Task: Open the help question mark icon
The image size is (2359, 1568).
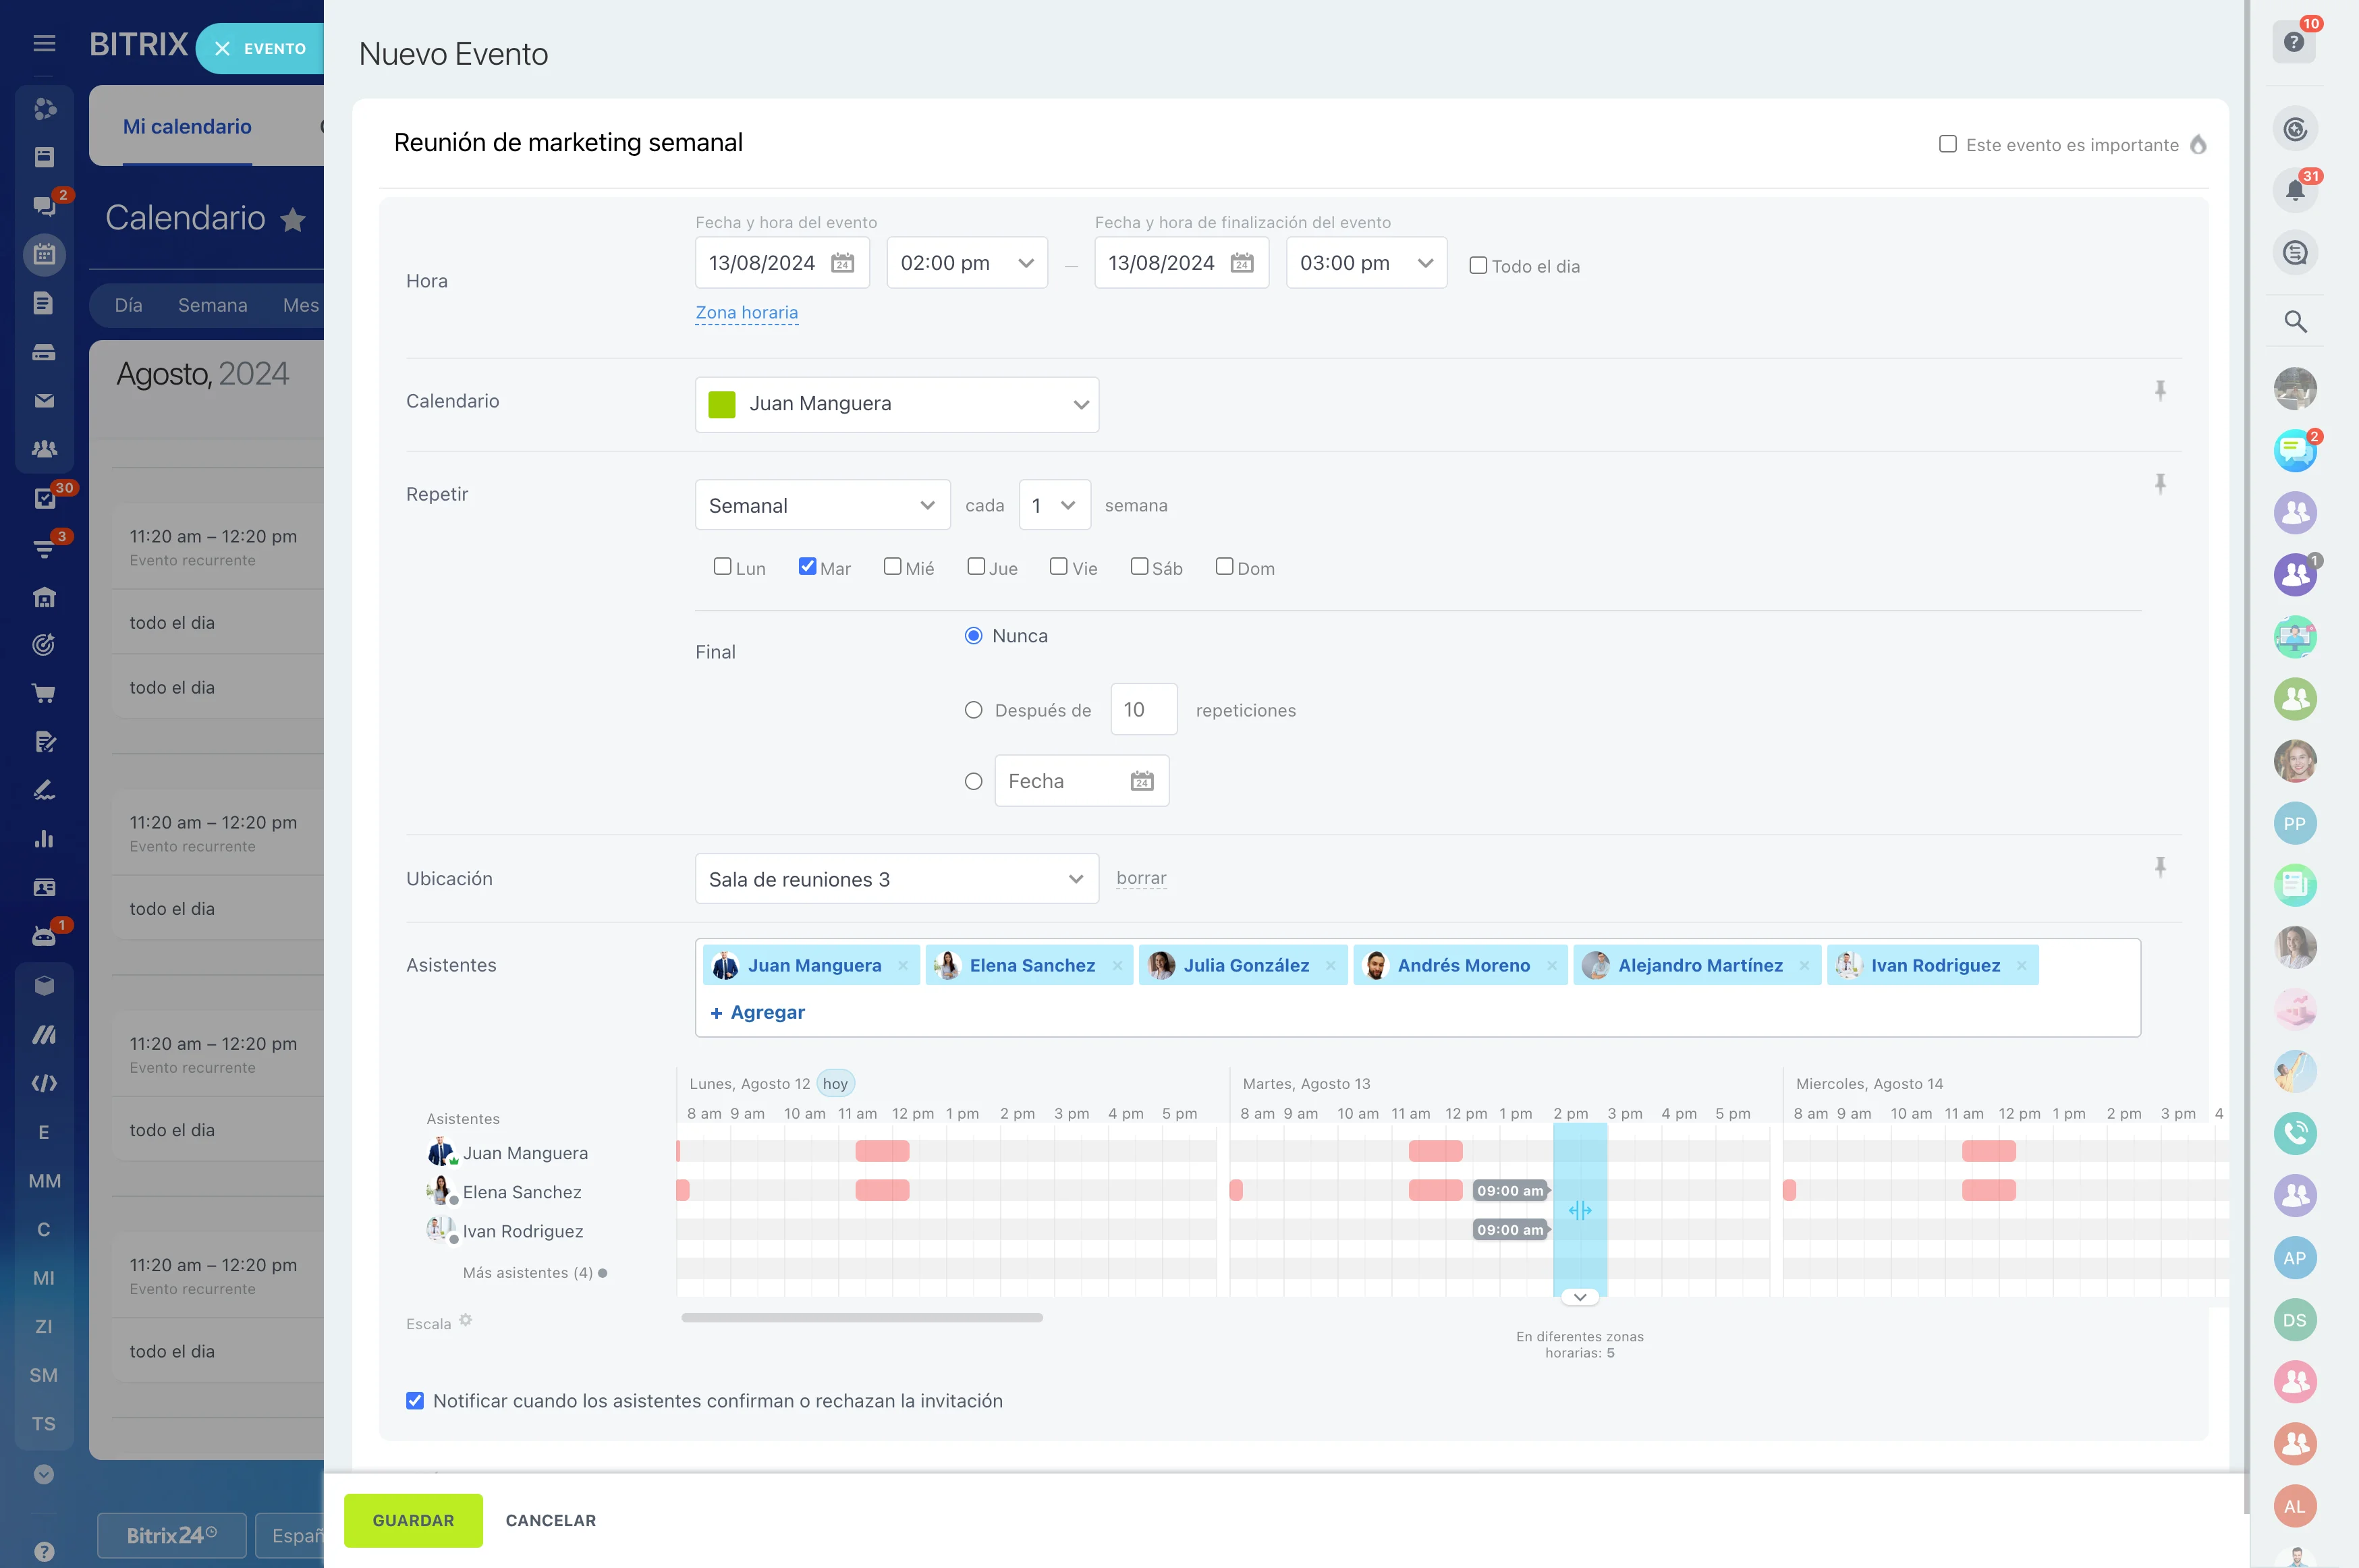Action: 2294,42
